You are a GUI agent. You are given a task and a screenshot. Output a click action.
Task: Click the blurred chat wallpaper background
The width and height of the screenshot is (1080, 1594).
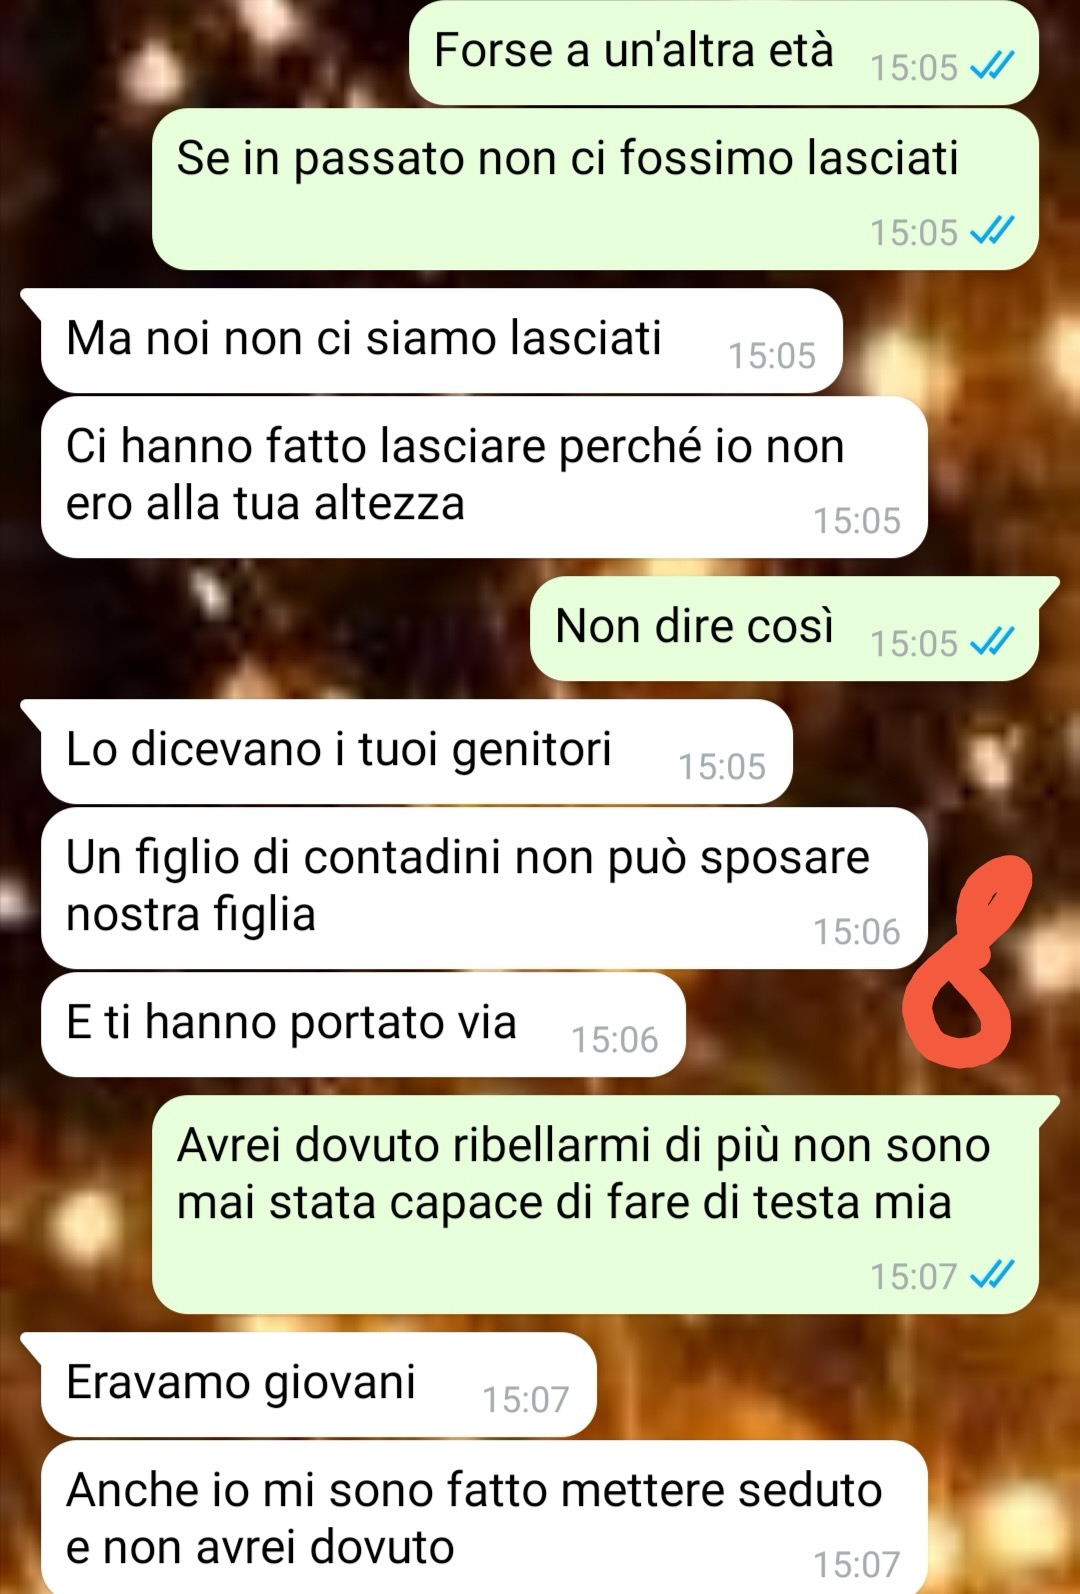pos(200,620)
